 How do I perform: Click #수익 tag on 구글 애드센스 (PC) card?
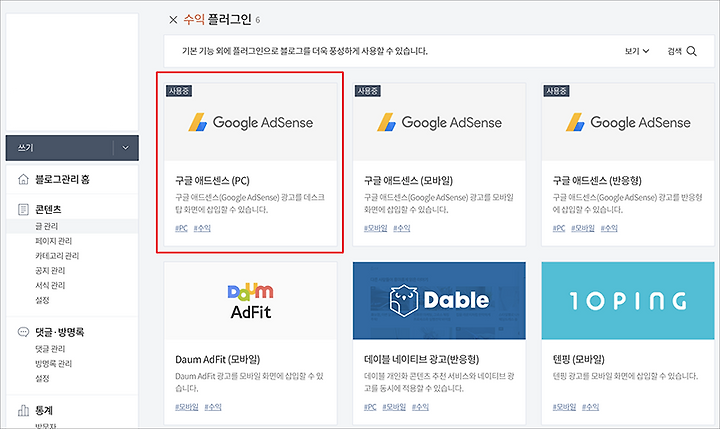tap(202, 228)
